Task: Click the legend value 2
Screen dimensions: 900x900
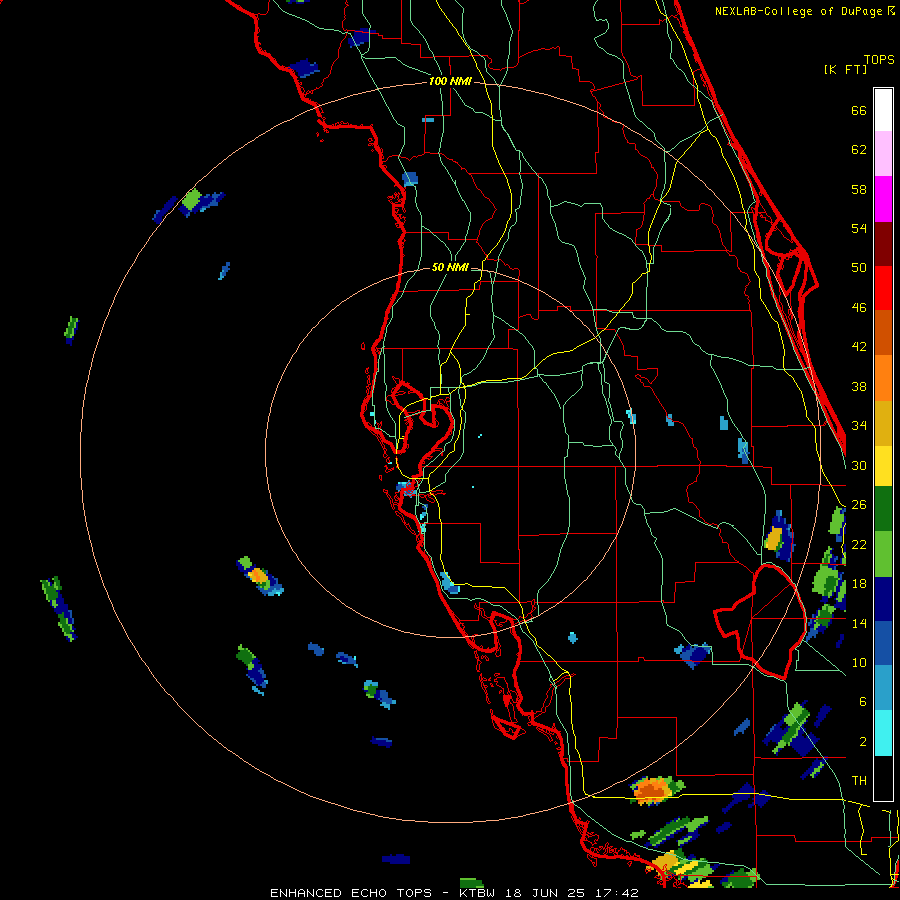Action: (x=863, y=742)
